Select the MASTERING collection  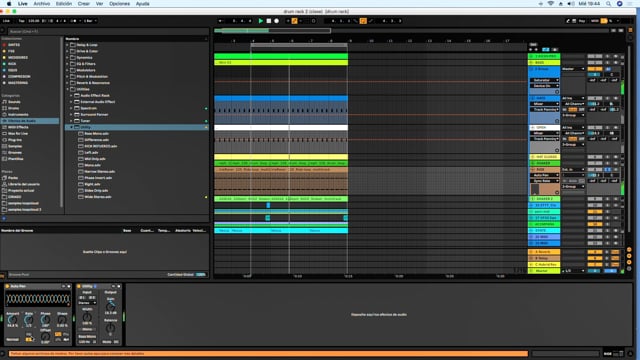coord(18,83)
